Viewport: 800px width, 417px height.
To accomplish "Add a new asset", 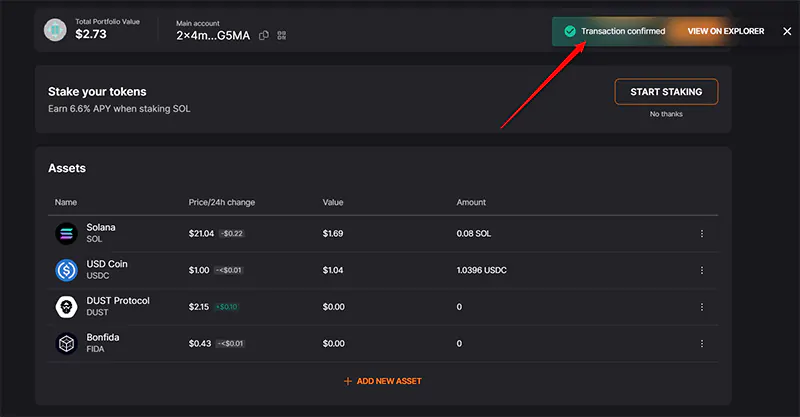I will (382, 381).
